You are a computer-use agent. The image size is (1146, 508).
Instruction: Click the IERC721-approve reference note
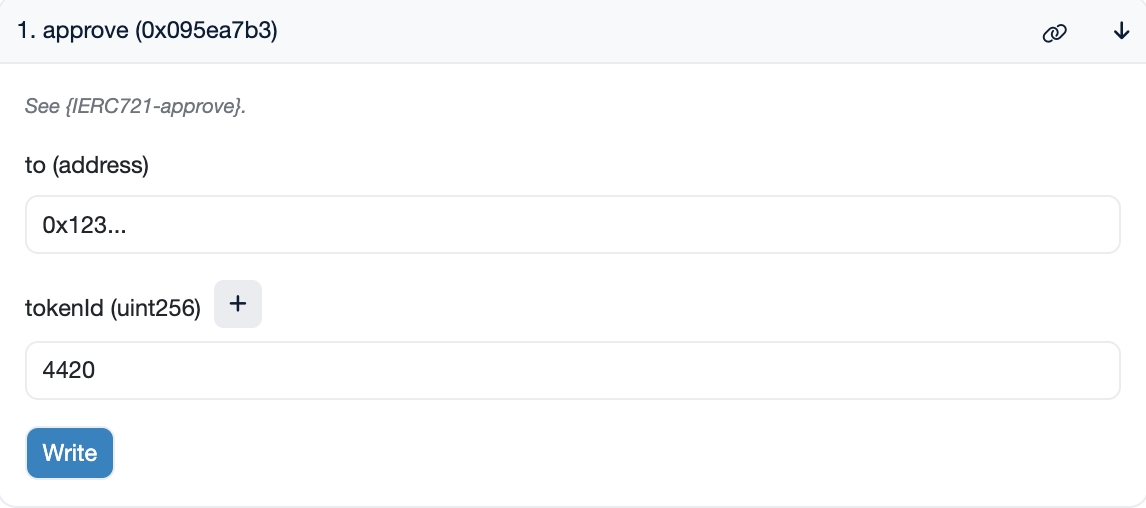135,106
